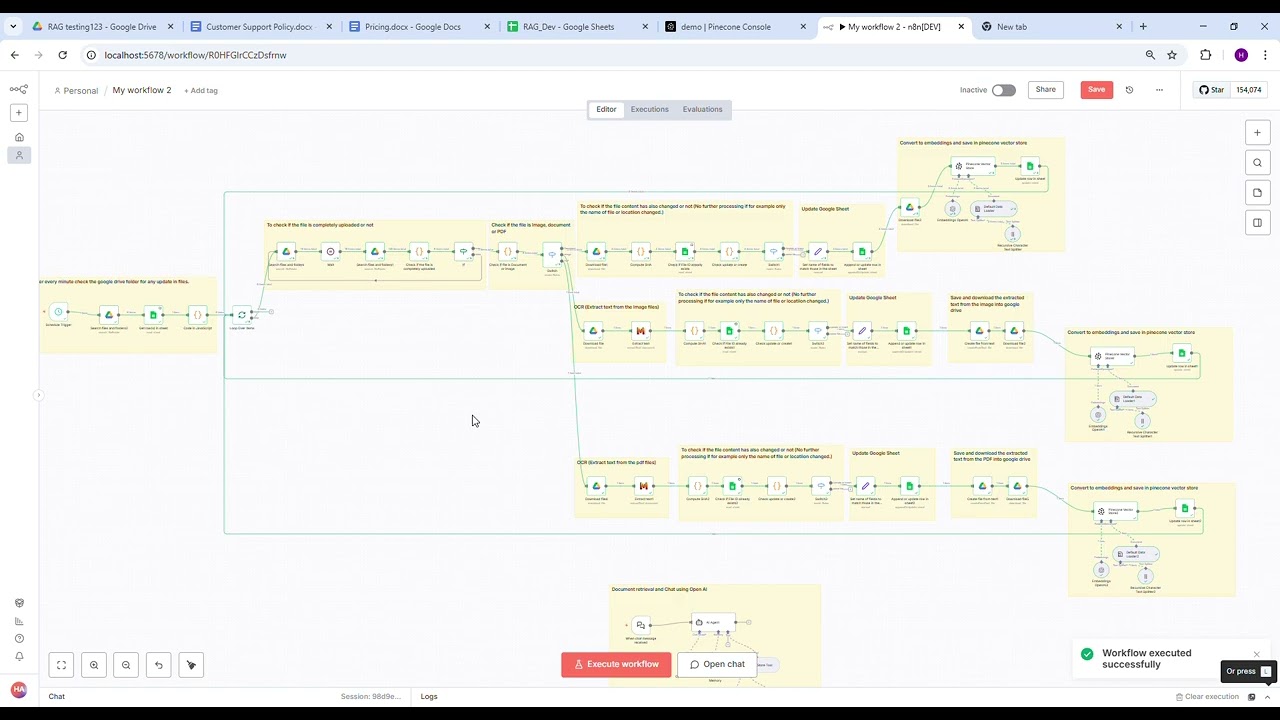The width and height of the screenshot is (1280, 720).
Task: Select the Loop Over Items node
Action: [241, 315]
